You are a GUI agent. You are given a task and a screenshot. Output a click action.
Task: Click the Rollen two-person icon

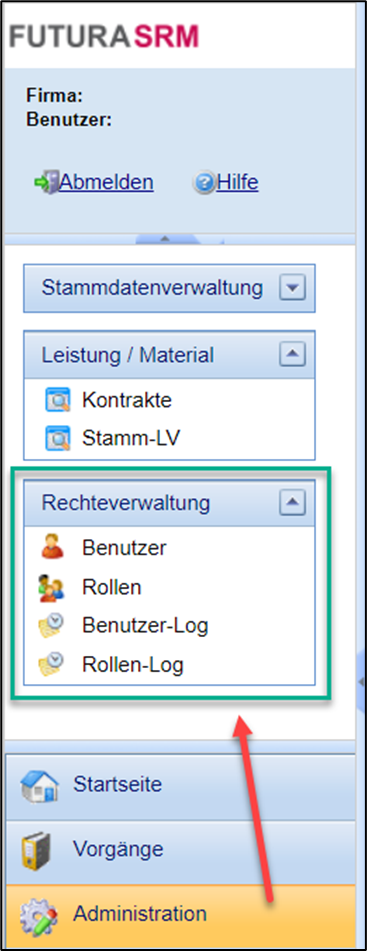pyautogui.click(x=52, y=588)
